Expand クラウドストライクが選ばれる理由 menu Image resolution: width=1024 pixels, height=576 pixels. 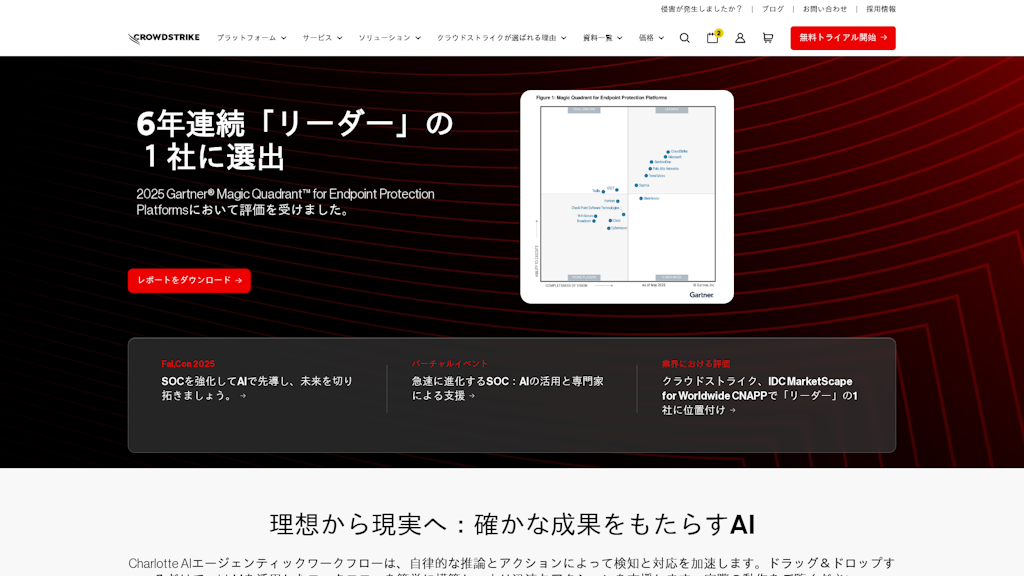502,38
